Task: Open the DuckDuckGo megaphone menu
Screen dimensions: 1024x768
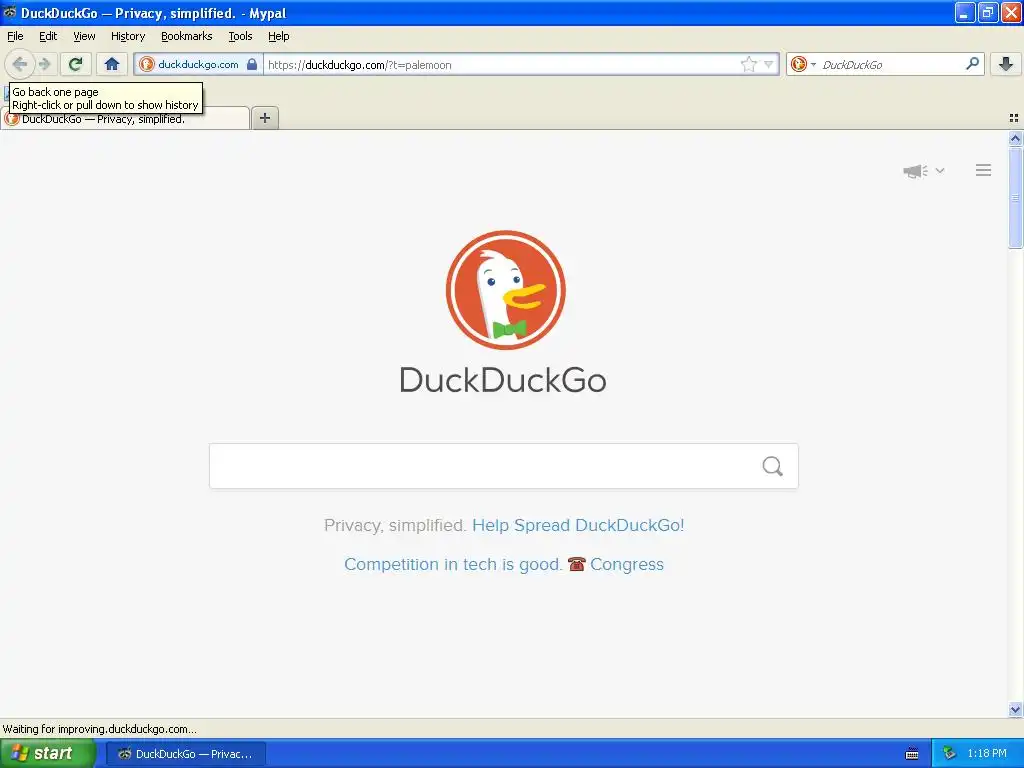Action: coord(923,171)
